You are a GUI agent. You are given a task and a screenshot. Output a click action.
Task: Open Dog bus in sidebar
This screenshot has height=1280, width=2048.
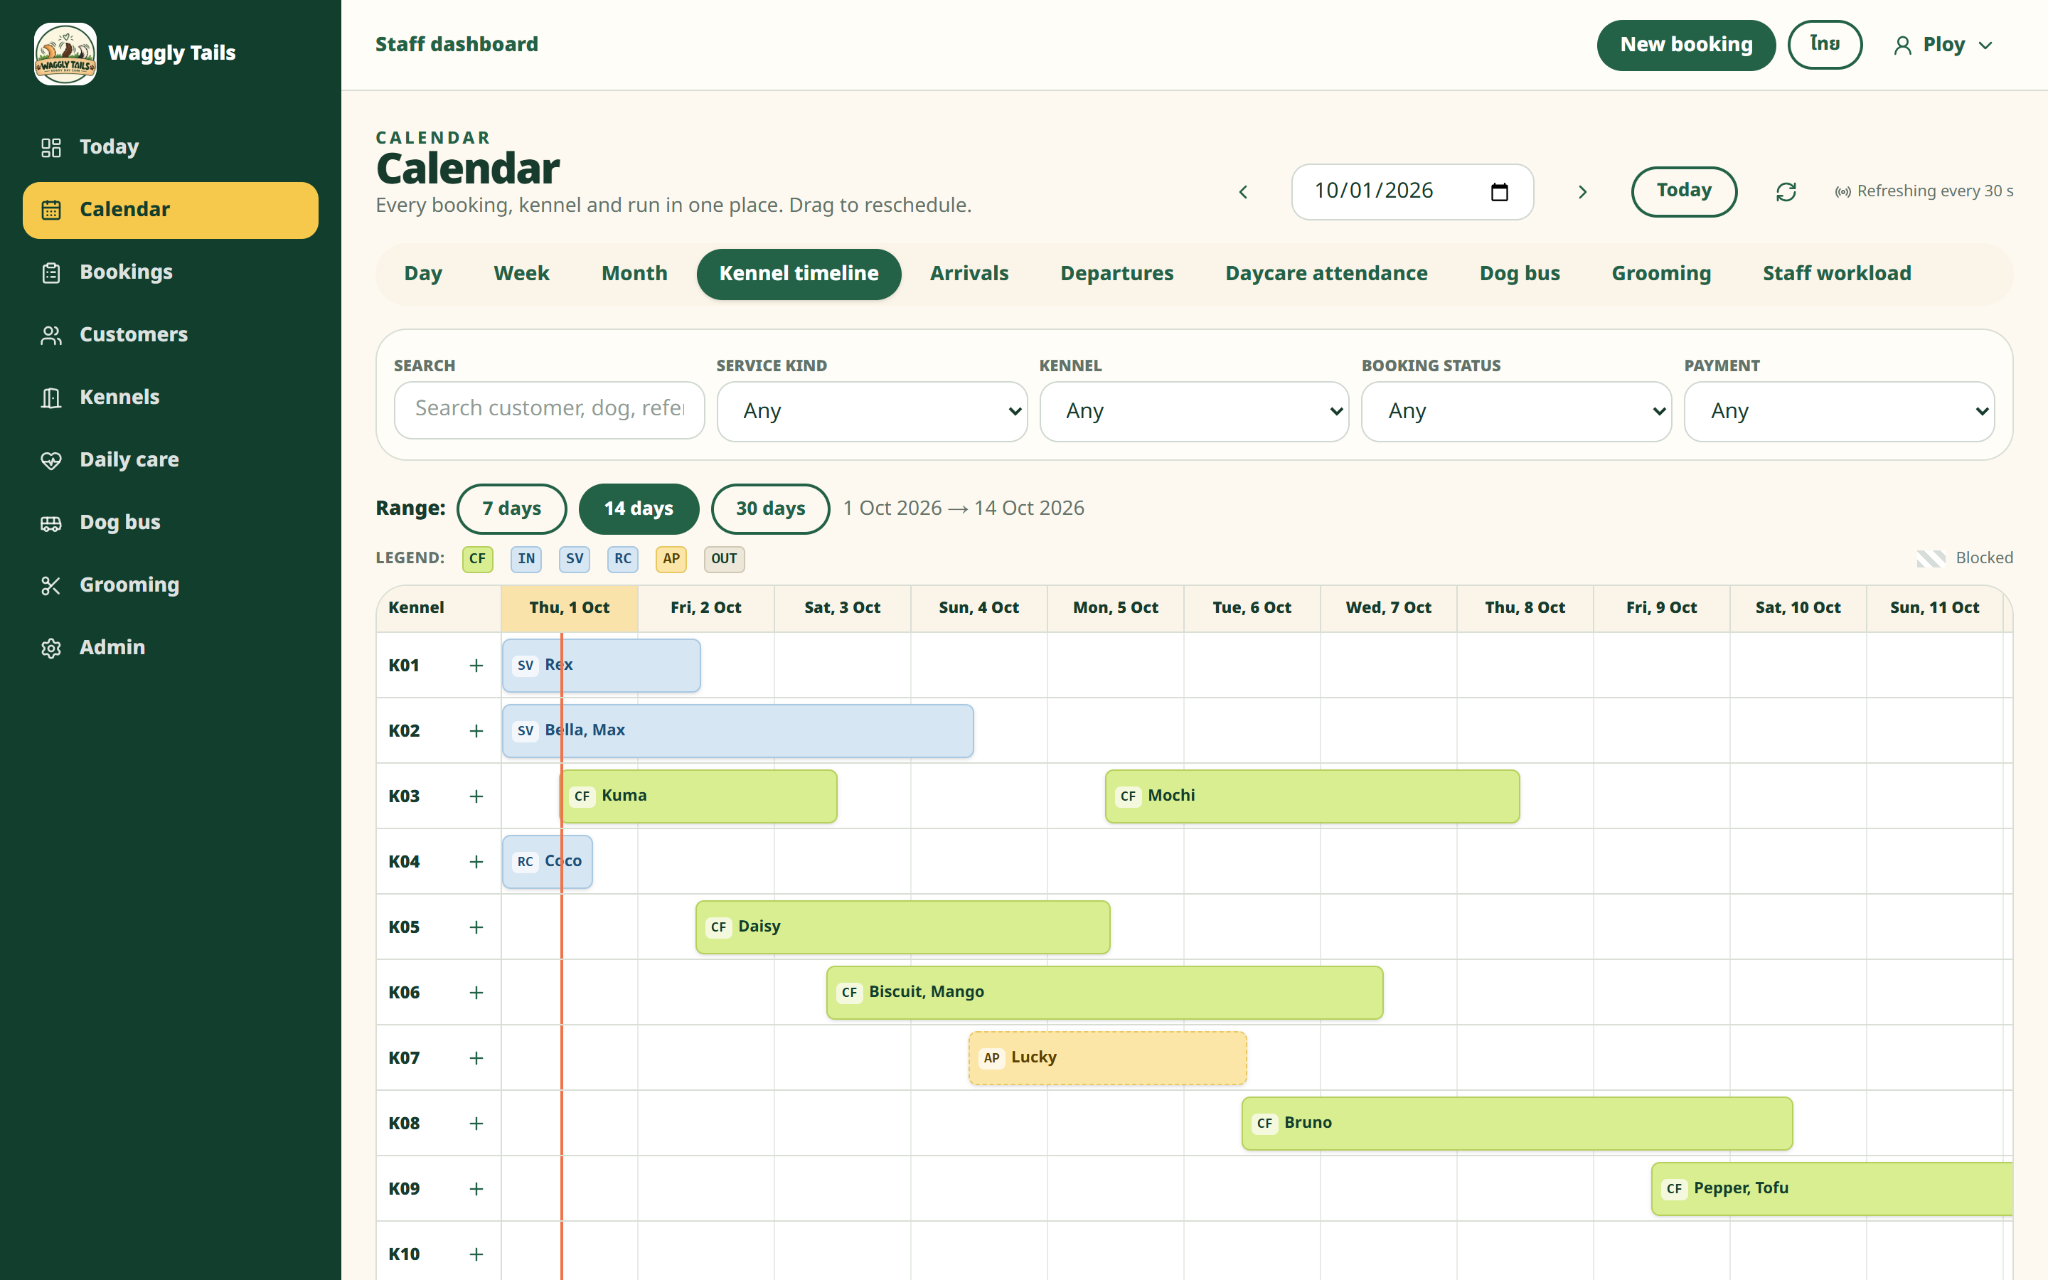(x=170, y=522)
